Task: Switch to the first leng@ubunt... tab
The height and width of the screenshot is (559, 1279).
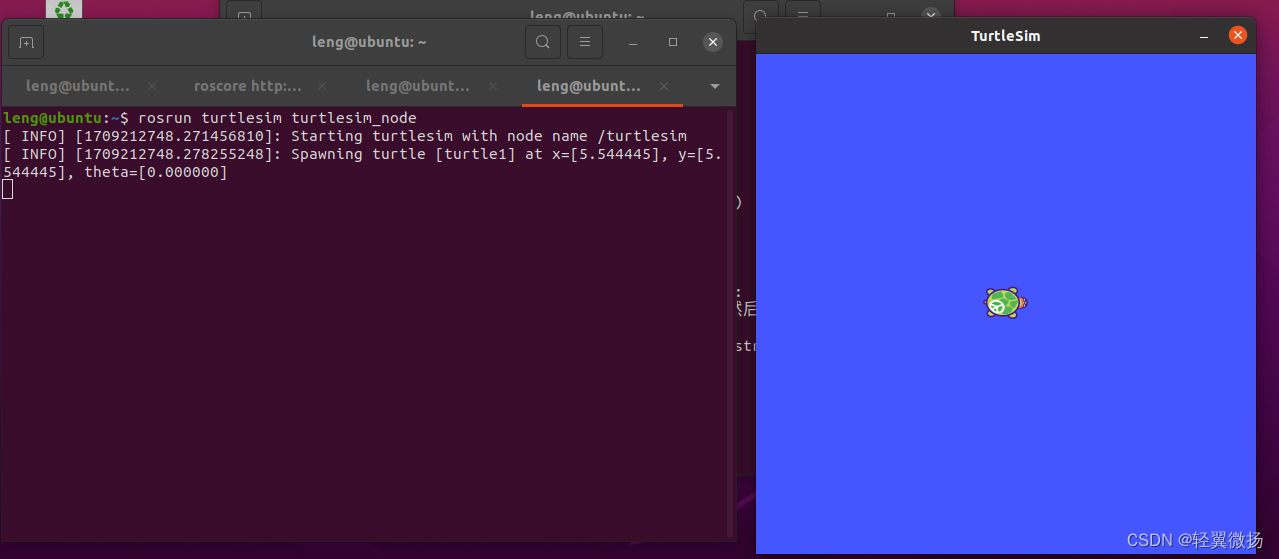Action: [x=78, y=86]
